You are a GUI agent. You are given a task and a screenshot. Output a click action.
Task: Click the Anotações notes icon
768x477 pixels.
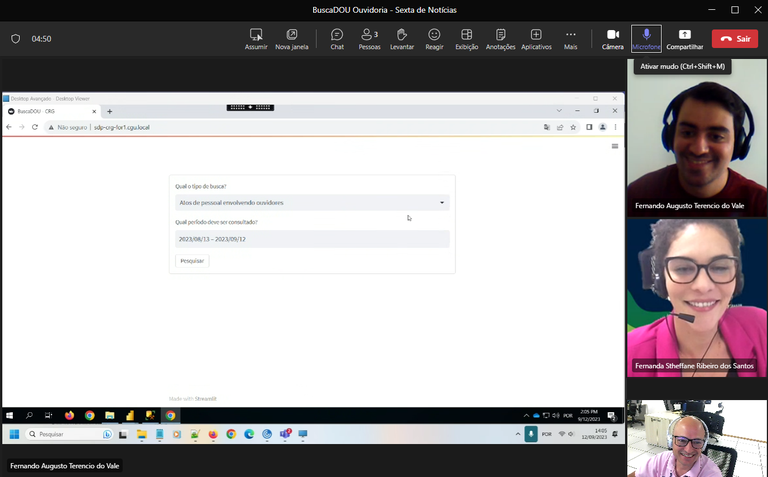point(500,38)
